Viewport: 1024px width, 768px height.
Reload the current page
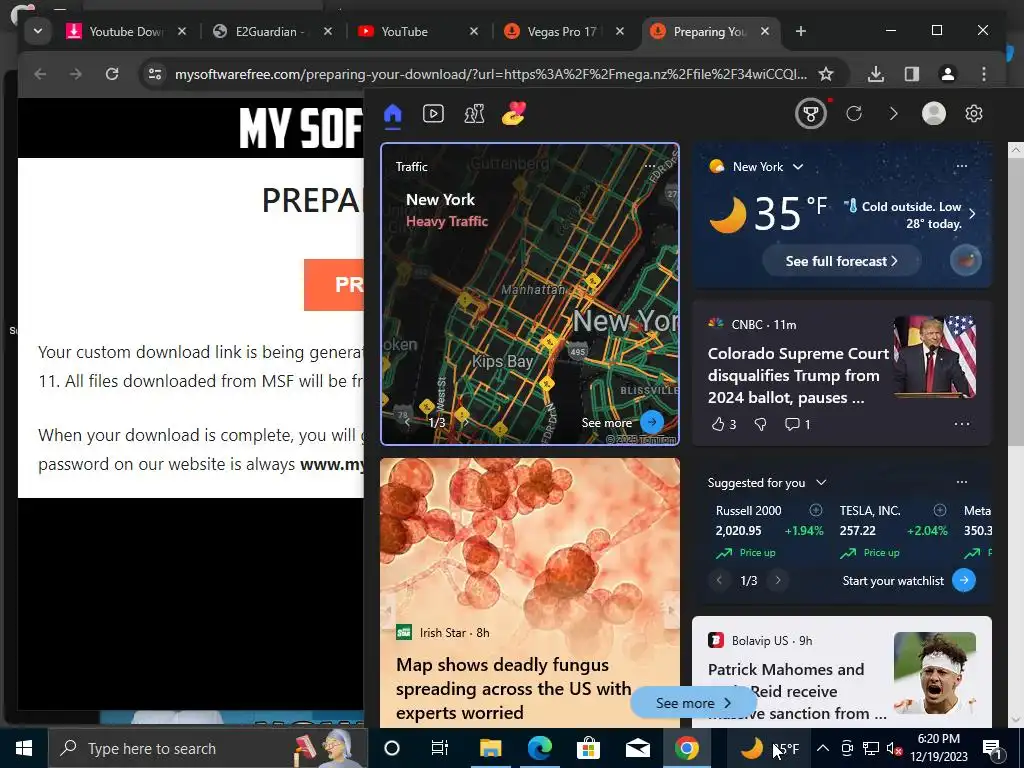pyautogui.click(x=112, y=74)
